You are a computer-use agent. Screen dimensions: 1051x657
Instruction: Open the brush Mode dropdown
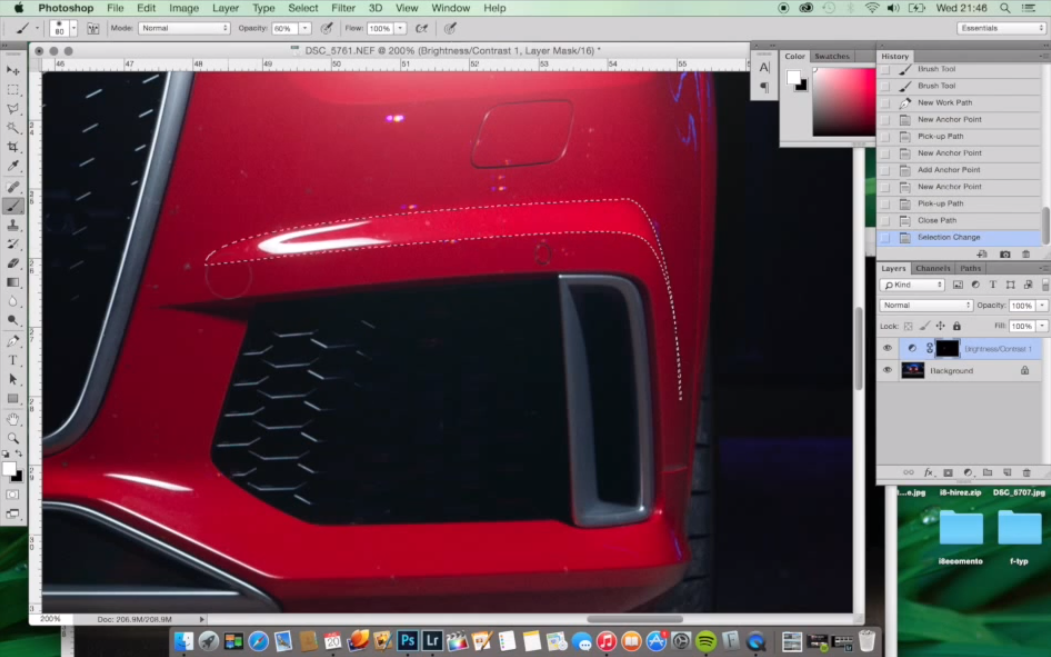tap(184, 28)
